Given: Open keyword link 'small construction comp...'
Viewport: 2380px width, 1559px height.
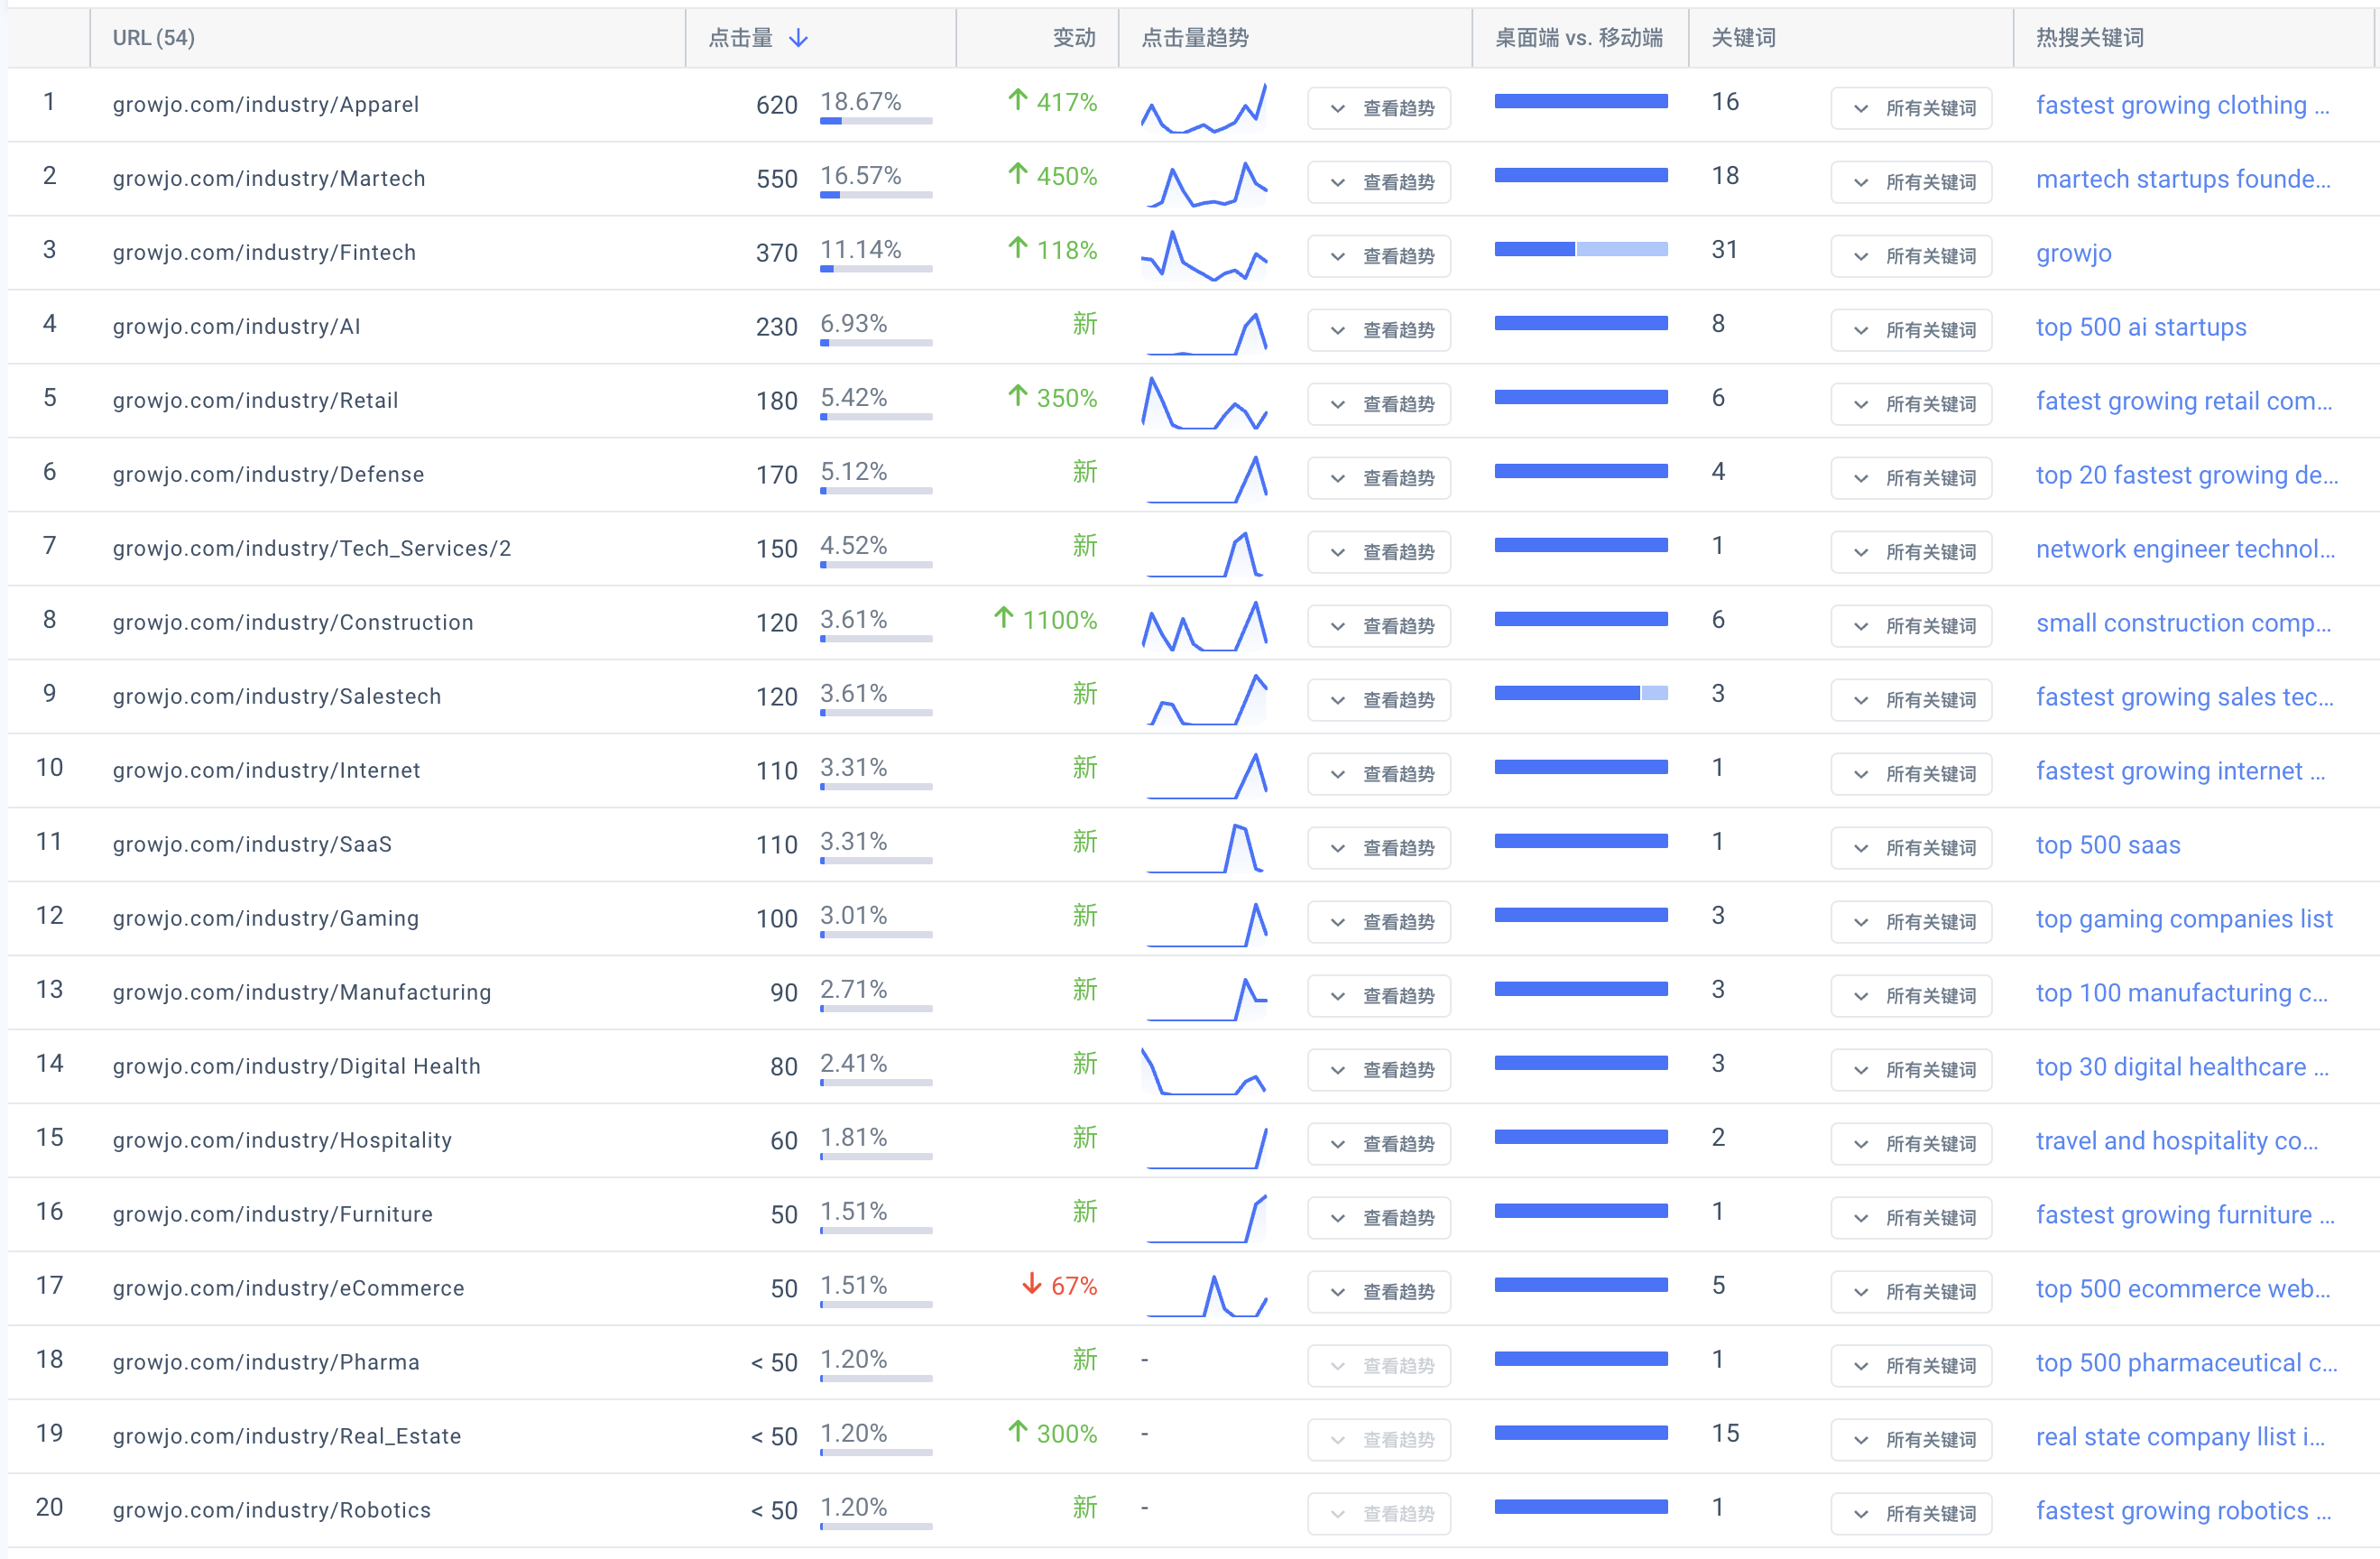Looking at the screenshot, I should tap(2183, 623).
